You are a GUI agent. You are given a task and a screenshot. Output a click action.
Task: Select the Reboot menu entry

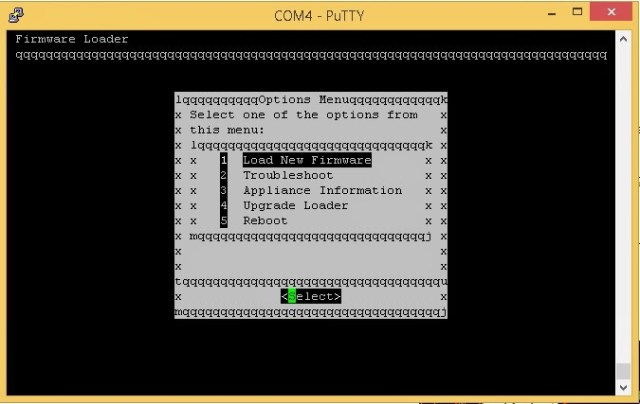265,220
